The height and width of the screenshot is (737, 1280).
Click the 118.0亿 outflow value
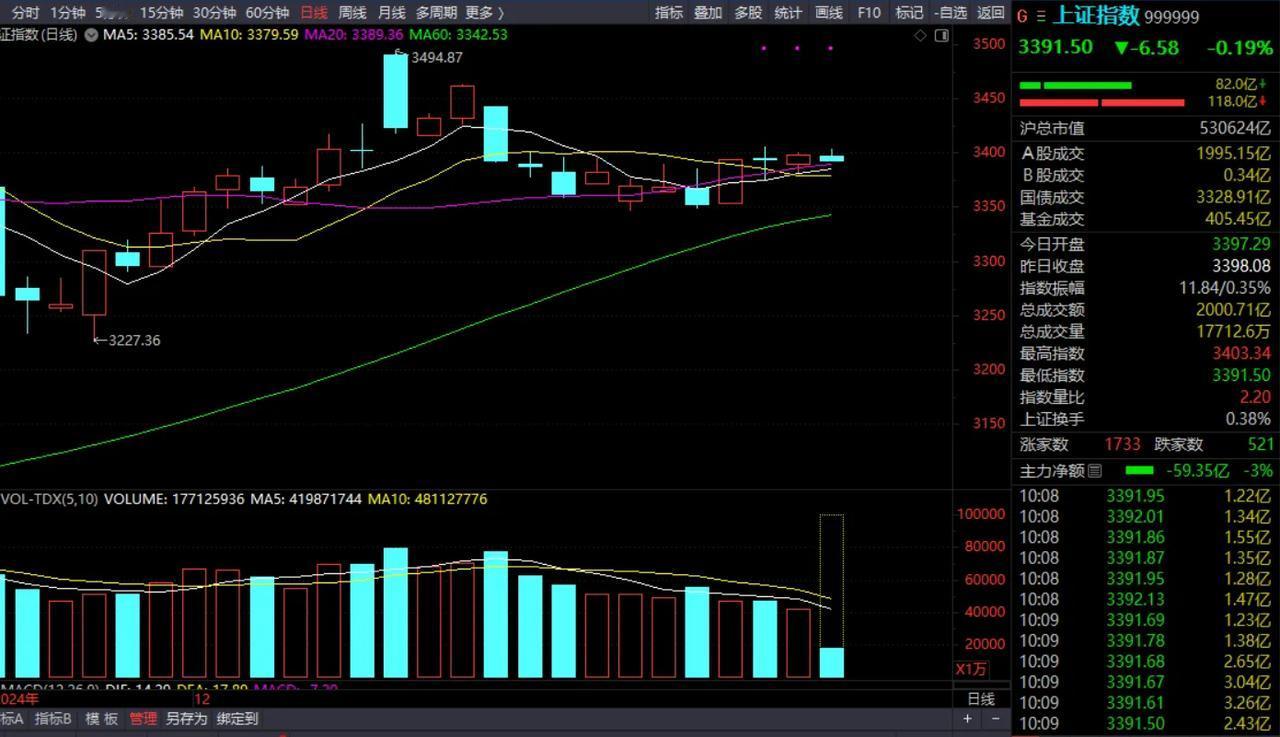pos(1232,101)
